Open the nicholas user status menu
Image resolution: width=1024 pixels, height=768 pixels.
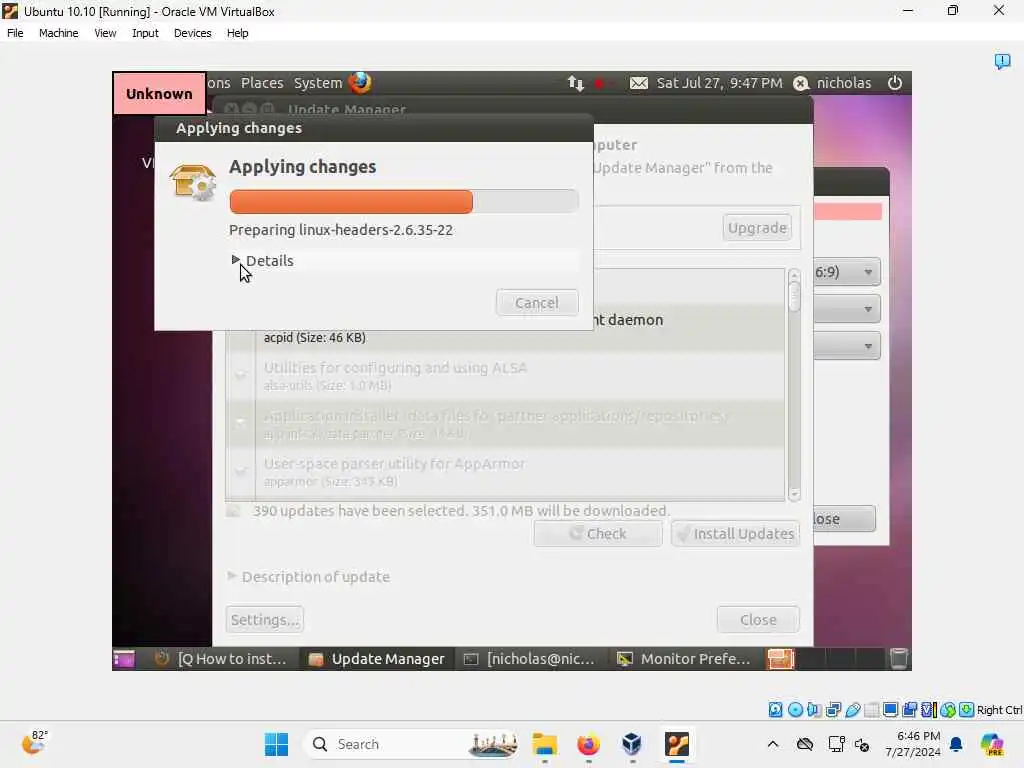(x=833, y=83)
